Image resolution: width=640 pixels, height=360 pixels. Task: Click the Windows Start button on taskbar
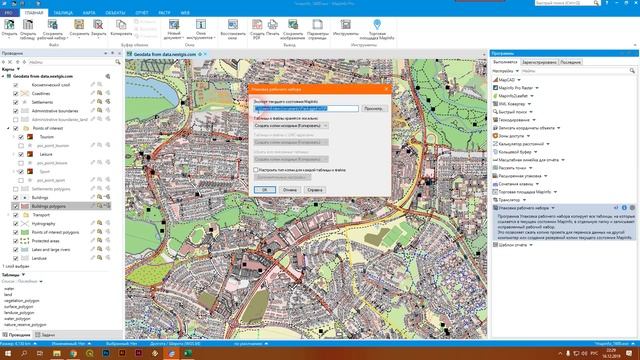pos(7,353)
